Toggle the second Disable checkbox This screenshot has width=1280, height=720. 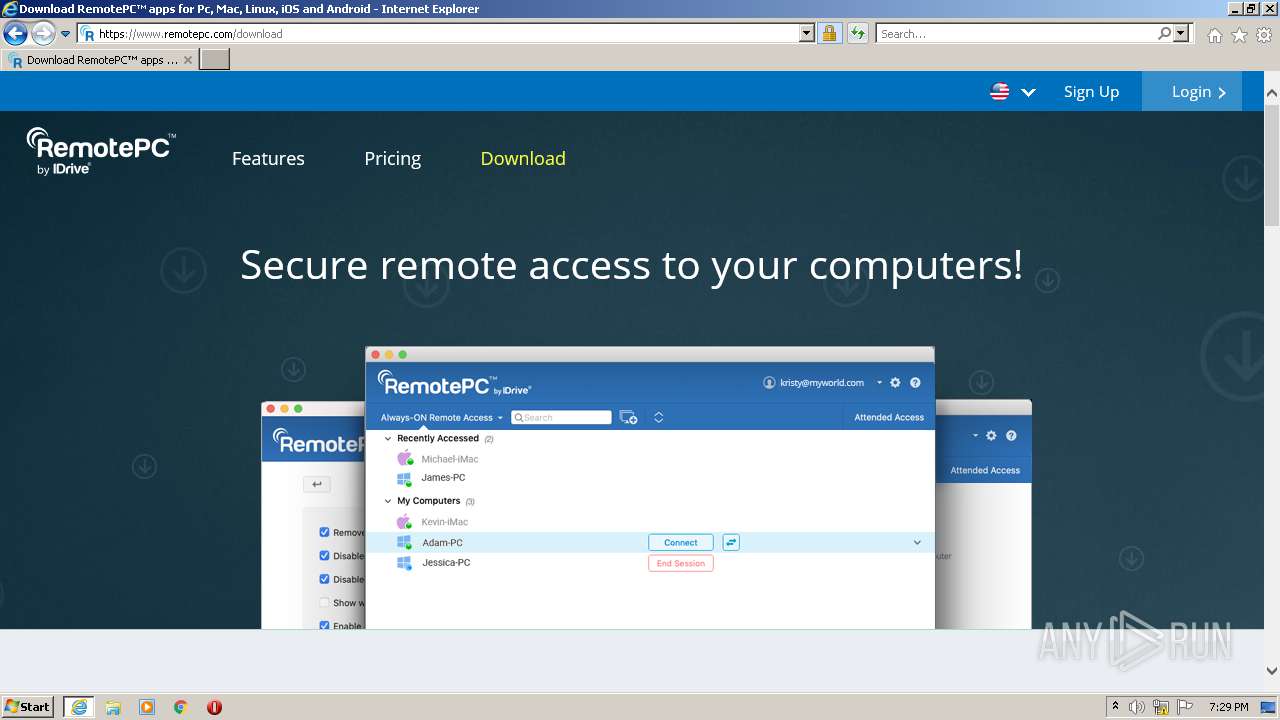coord(324,579)
